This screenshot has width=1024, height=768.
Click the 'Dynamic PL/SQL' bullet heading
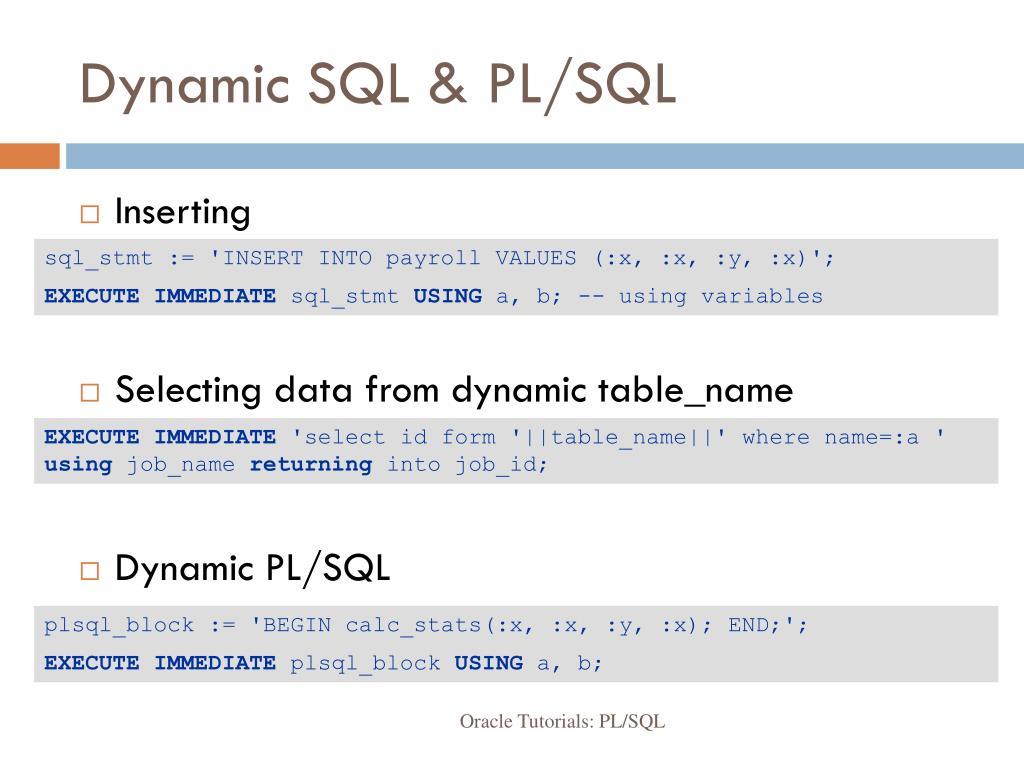pos(253,568)
